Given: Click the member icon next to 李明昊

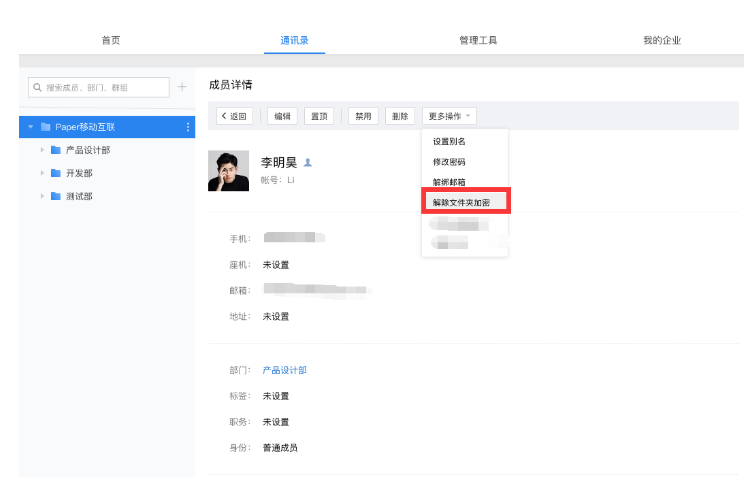Looking at the screenshot, I should click(308, 162).
